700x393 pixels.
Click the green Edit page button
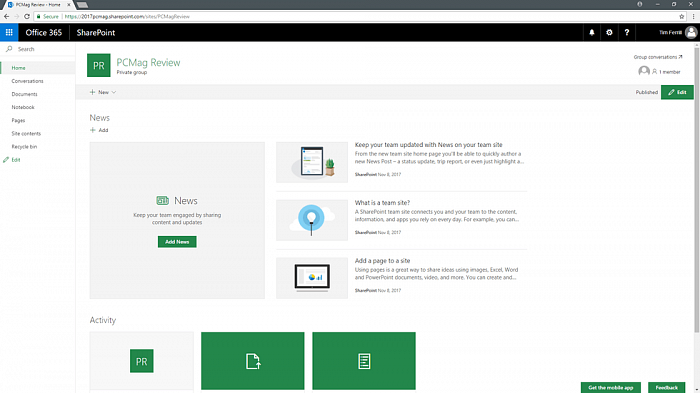(x=677, y=92)
